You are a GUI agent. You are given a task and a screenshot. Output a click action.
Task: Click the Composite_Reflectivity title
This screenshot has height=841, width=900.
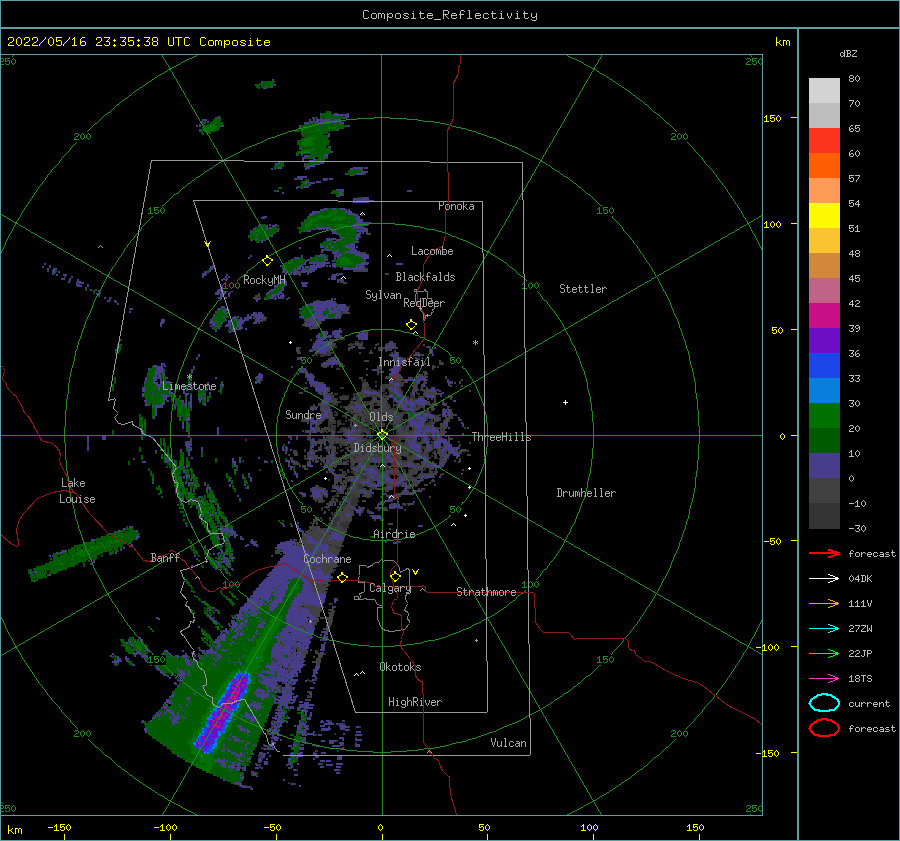click(450, 15)
